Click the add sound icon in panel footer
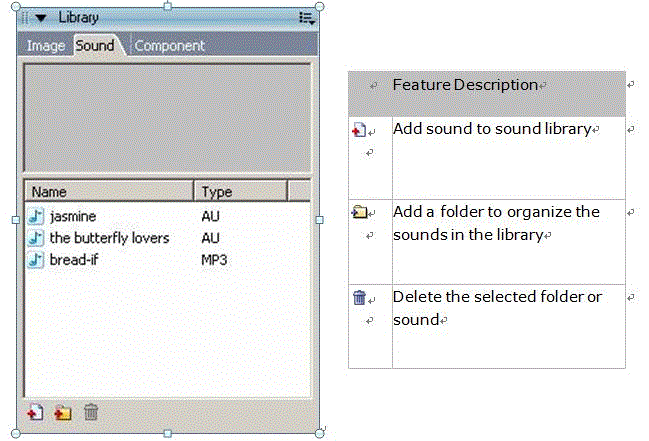 point(35,413)
